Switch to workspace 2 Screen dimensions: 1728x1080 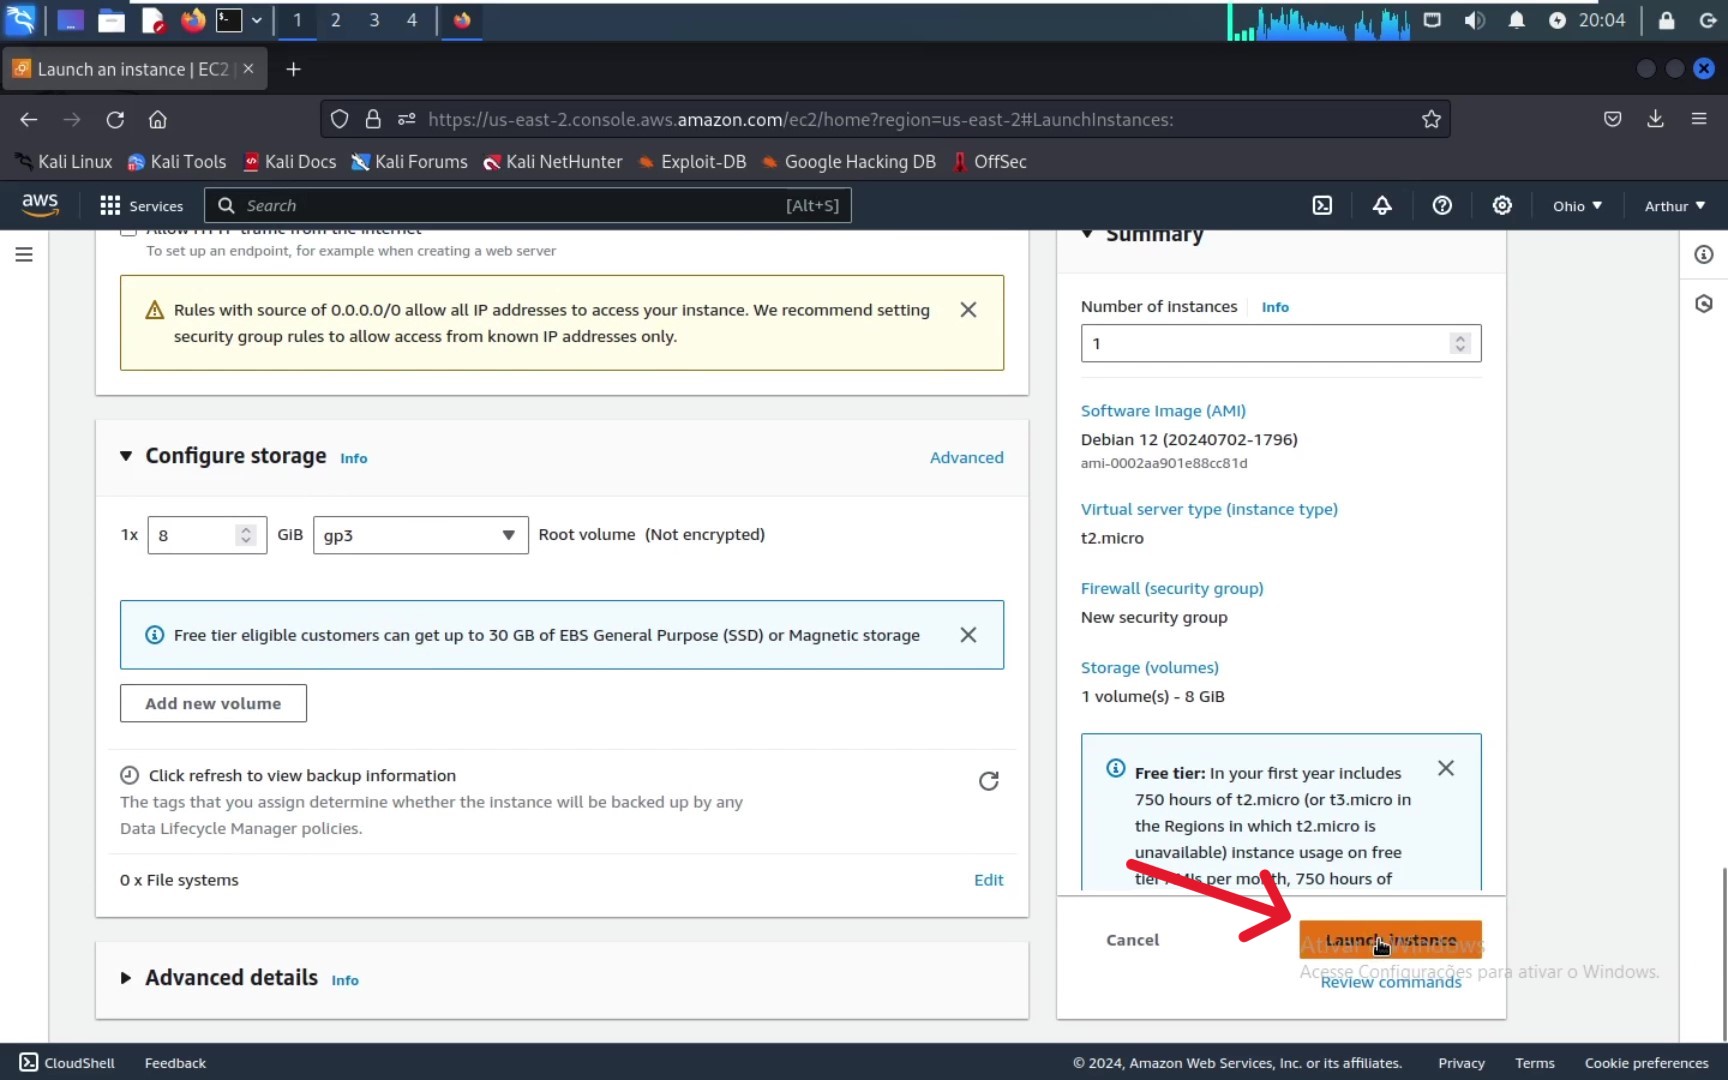coord(335,20)
